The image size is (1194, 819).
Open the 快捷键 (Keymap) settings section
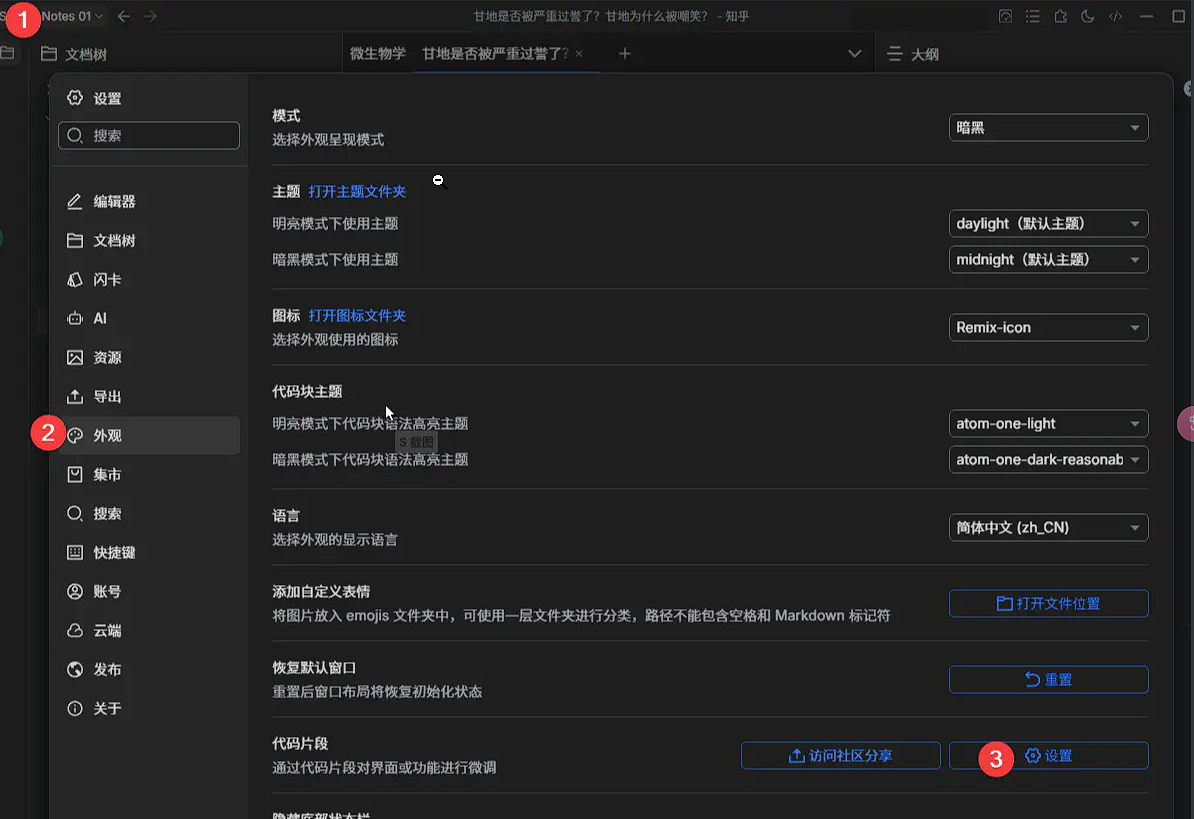(x=114, y=553)
